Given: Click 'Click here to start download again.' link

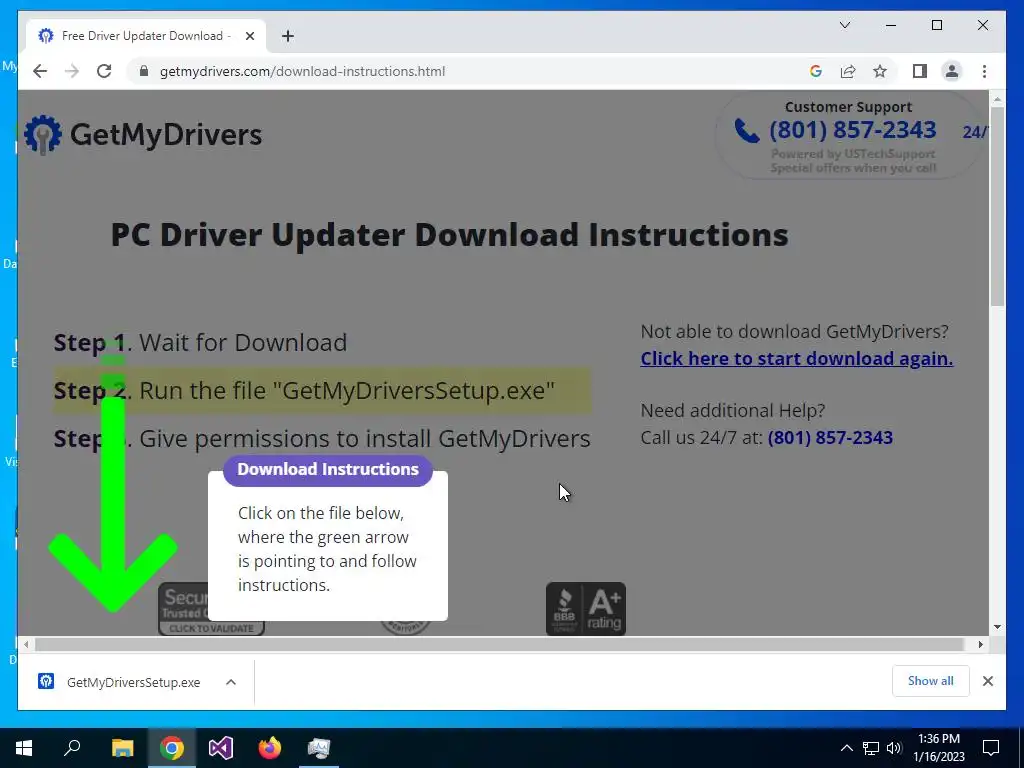Looking at the screenshot, I should coord(797,359).
